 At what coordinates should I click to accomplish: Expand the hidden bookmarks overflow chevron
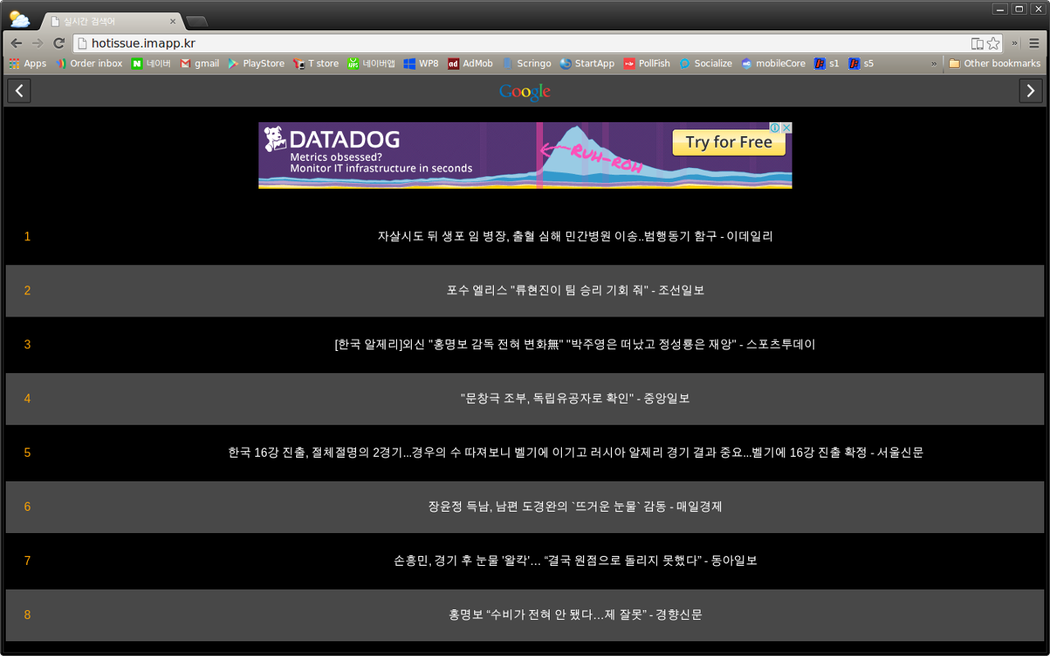point(934,63)
